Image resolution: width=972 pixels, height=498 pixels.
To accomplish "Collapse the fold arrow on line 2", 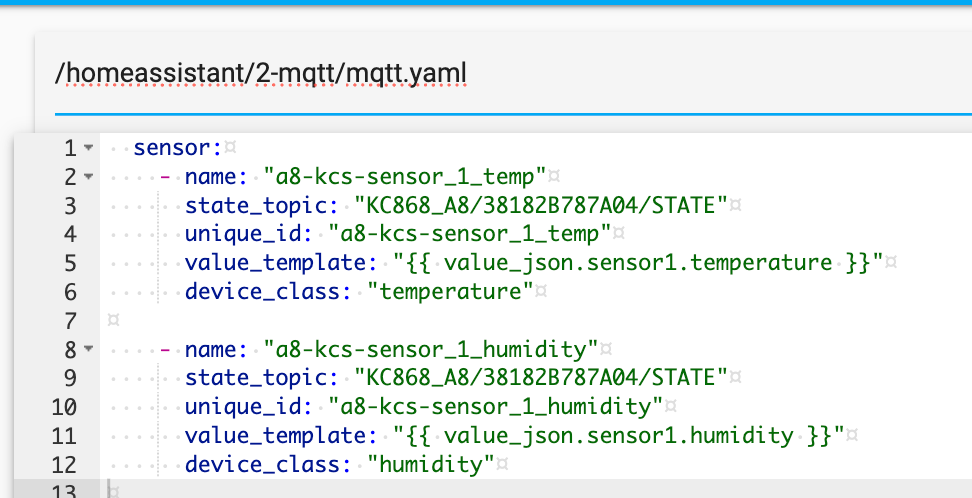I will point(89,178).
